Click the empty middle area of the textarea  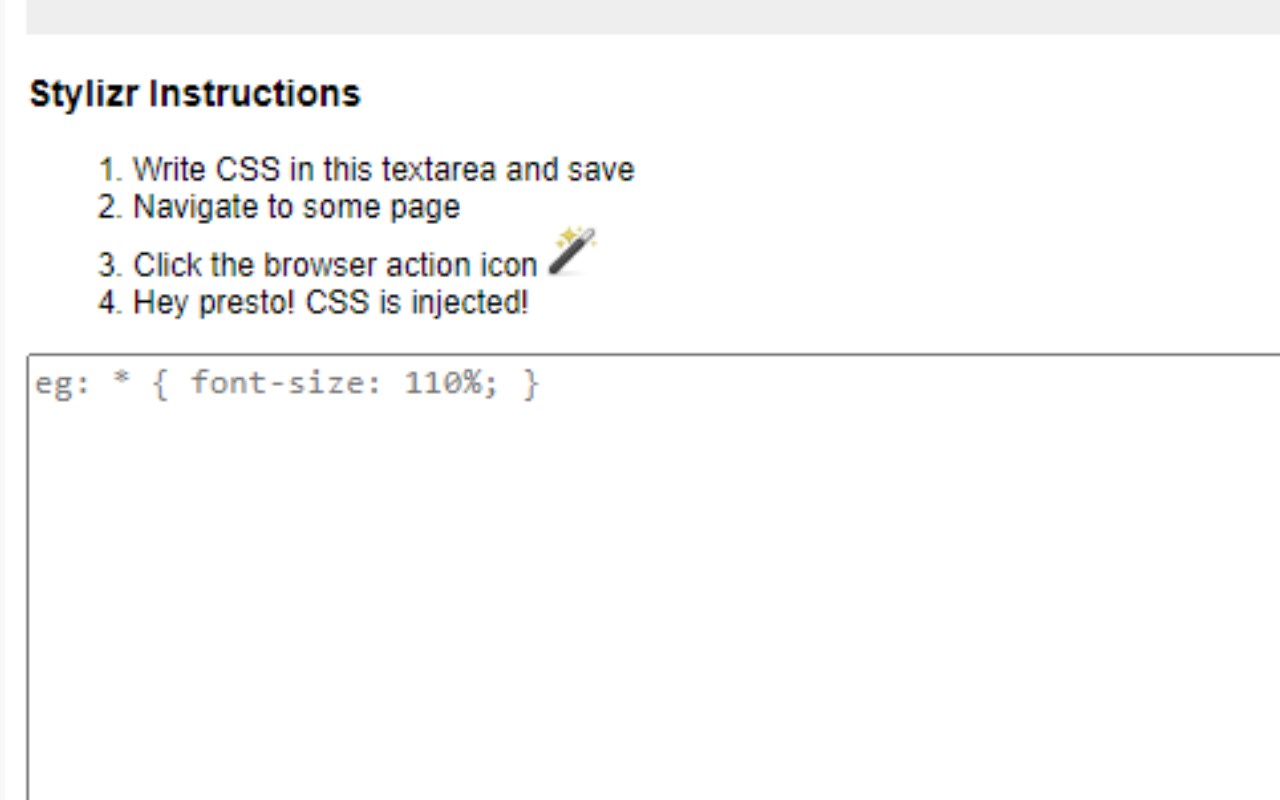tap(650, 600)
